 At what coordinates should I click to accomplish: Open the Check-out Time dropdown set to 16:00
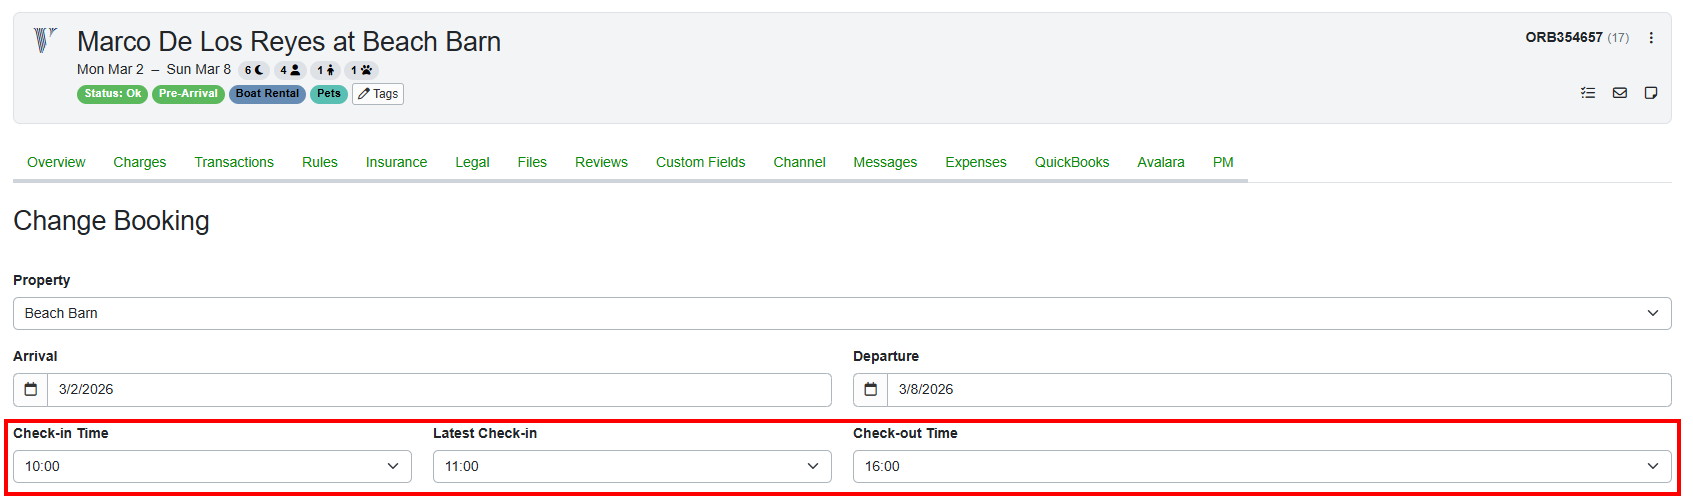tap(1262, 466)
